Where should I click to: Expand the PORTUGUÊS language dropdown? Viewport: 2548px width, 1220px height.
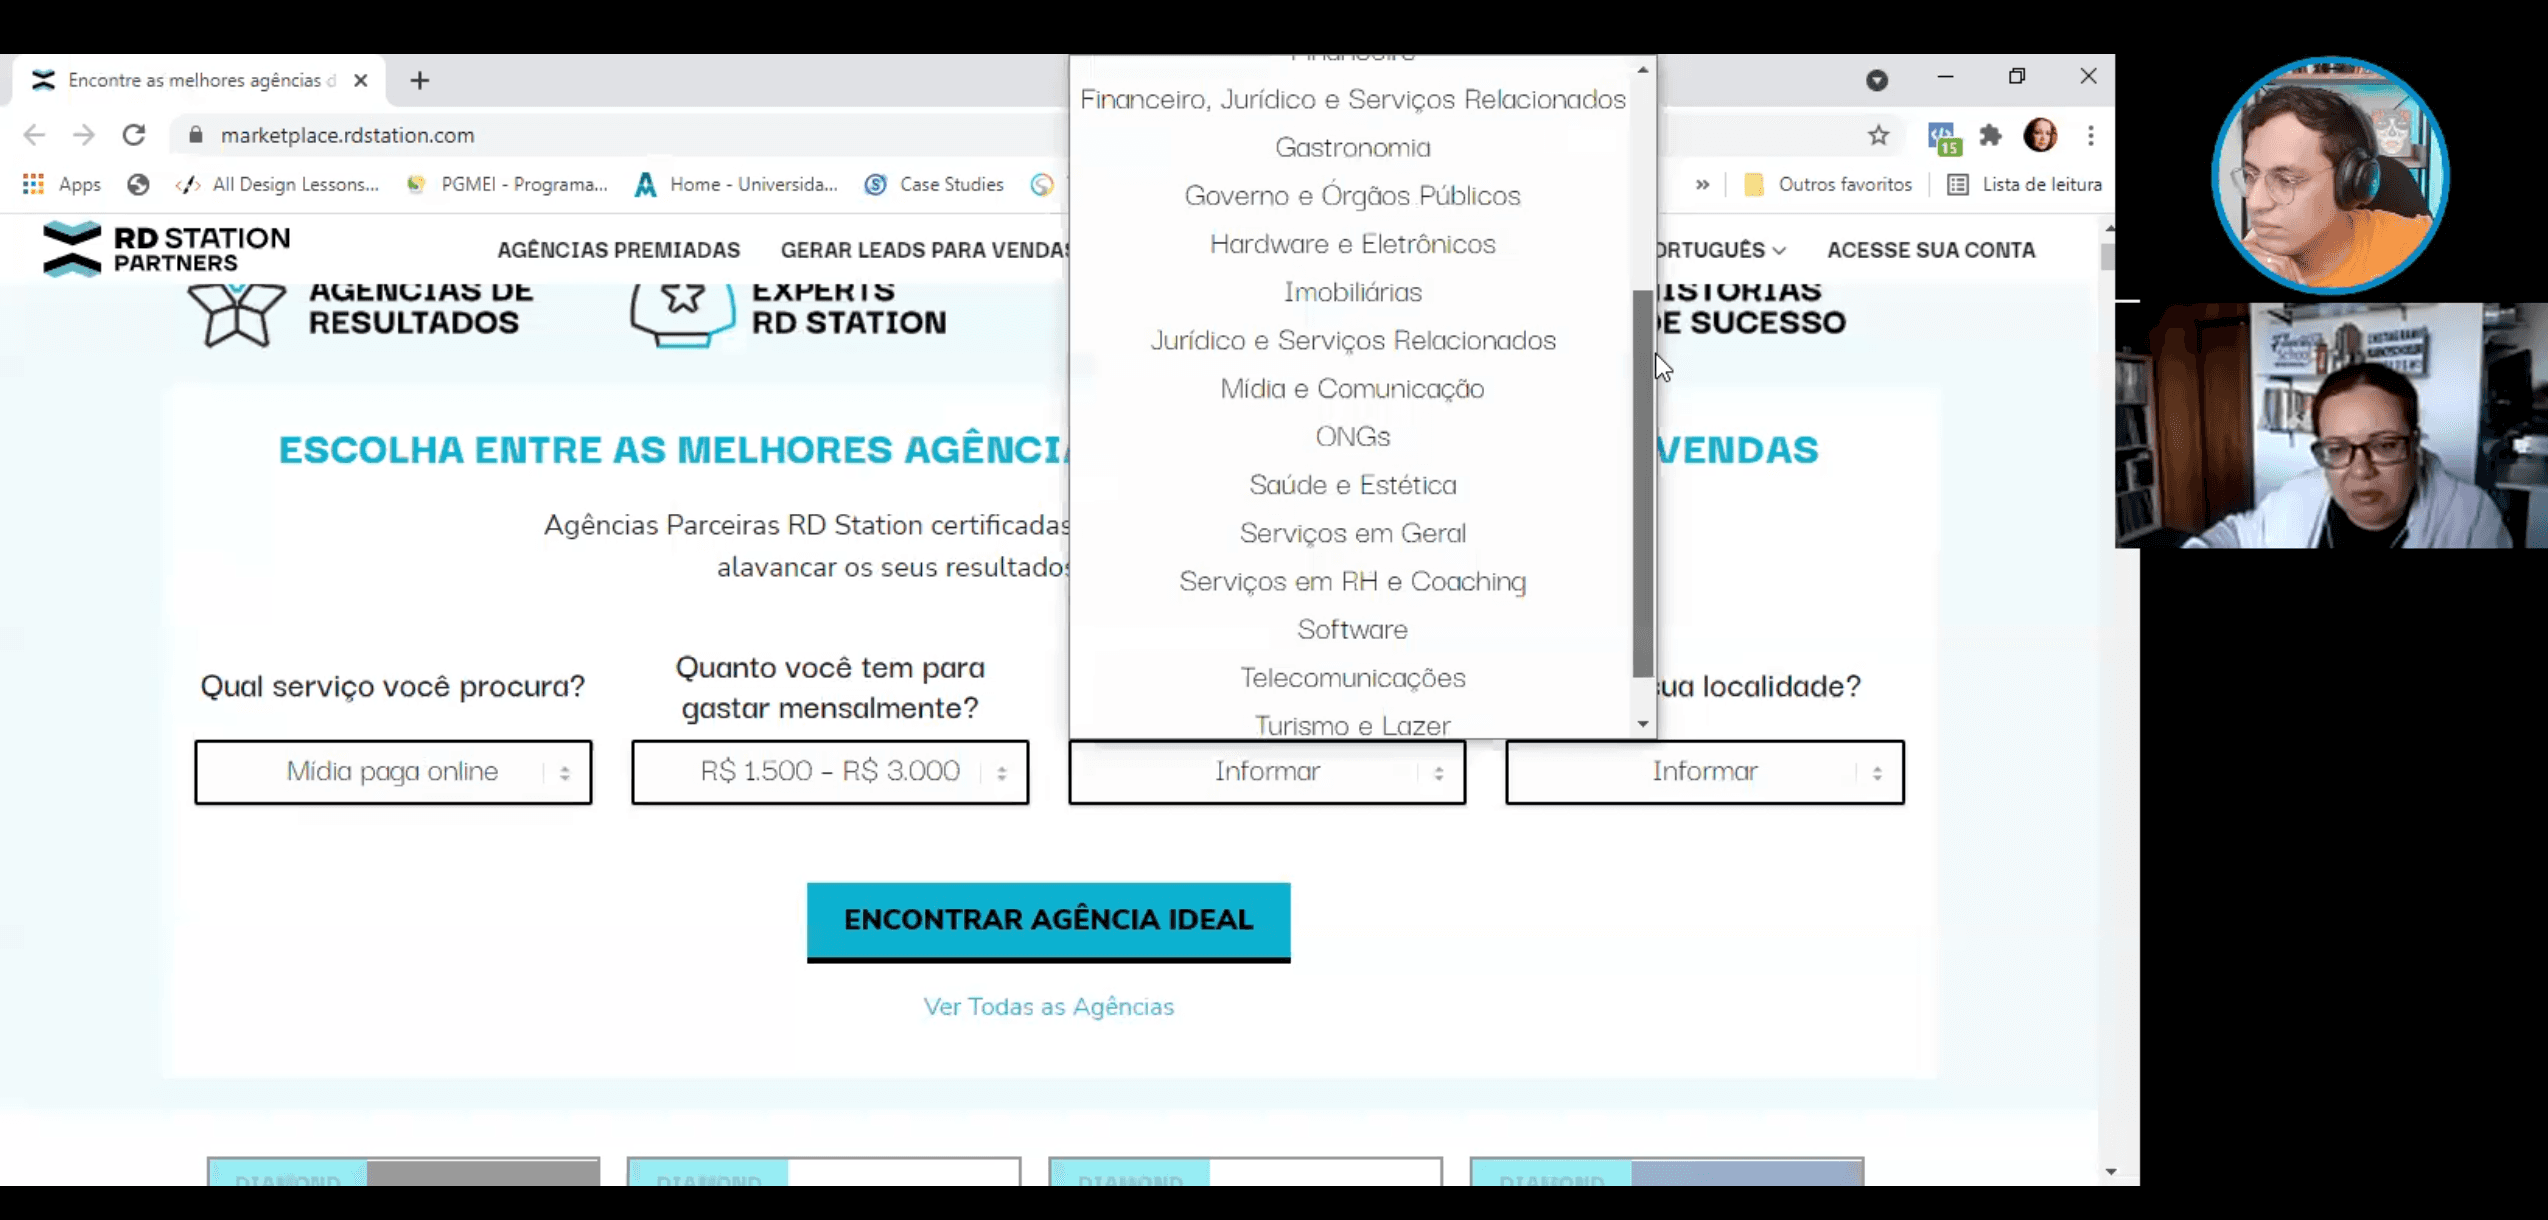pyautogui.click(x=1721, y=250)
